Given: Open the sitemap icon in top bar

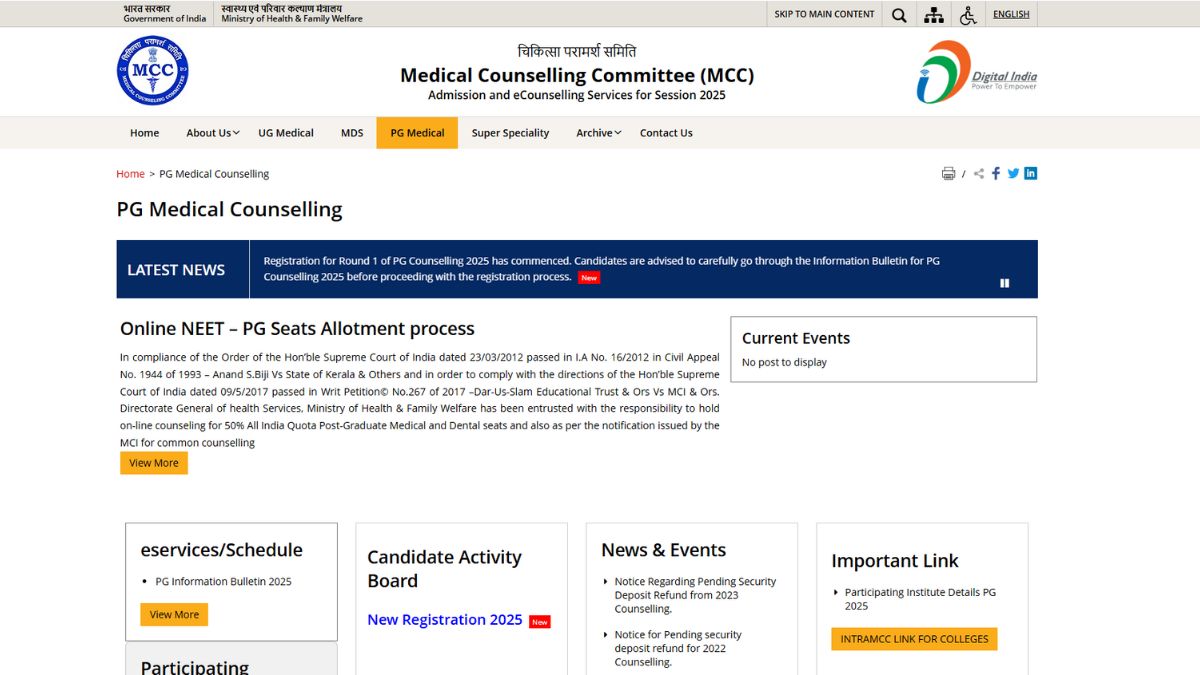Looking at the screenshot, I should coord(933,15).
